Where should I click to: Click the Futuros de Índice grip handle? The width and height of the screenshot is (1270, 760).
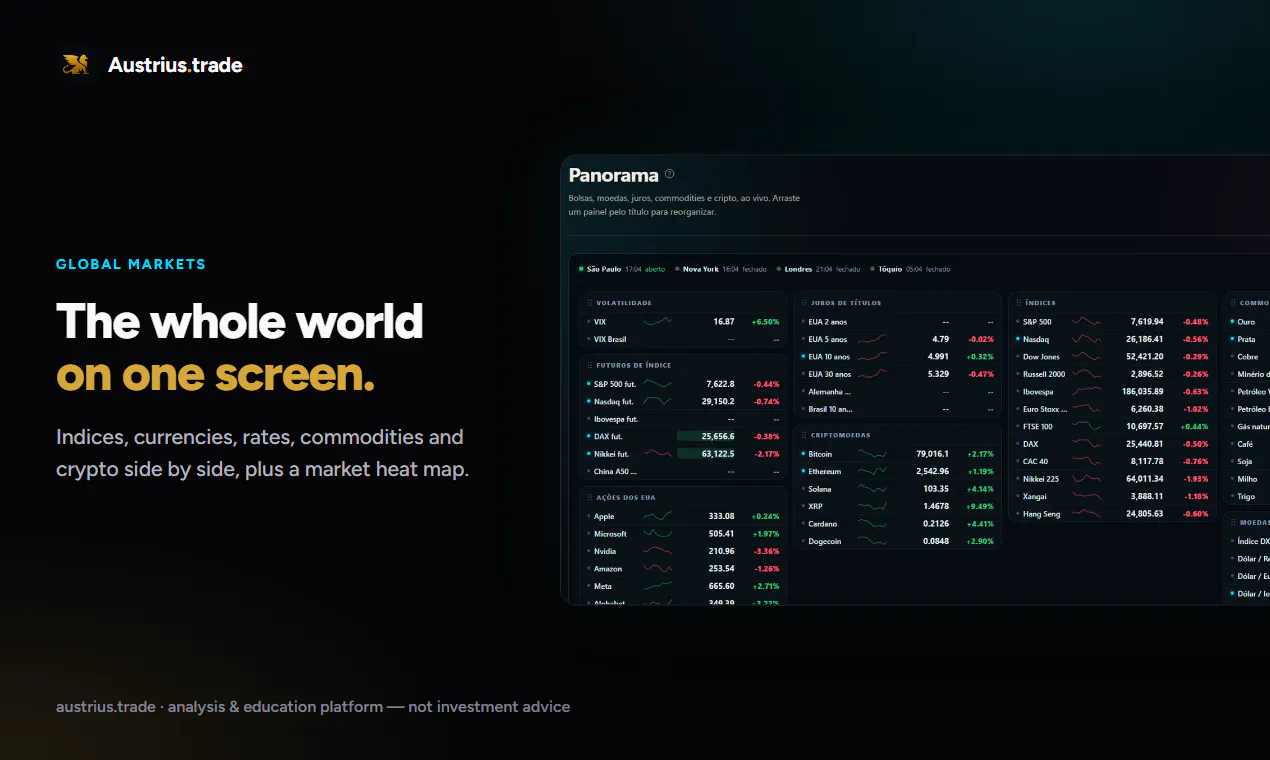pos(589,365)
